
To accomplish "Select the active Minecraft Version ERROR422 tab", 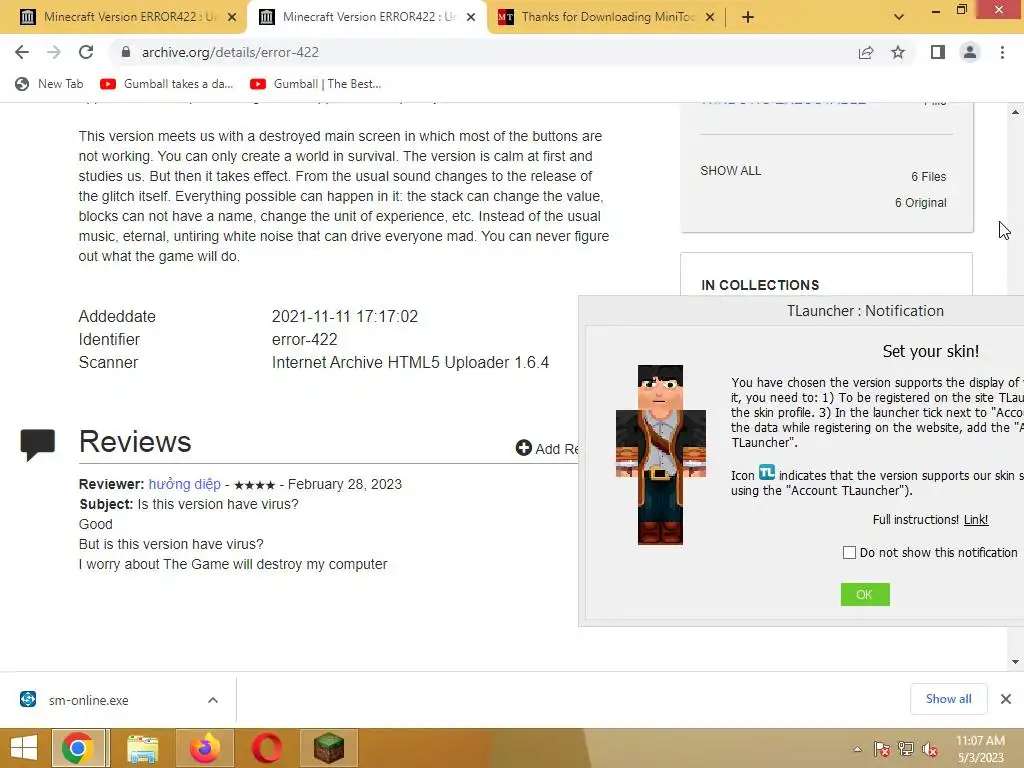I will pyautogui.click(x=366, y=17).
